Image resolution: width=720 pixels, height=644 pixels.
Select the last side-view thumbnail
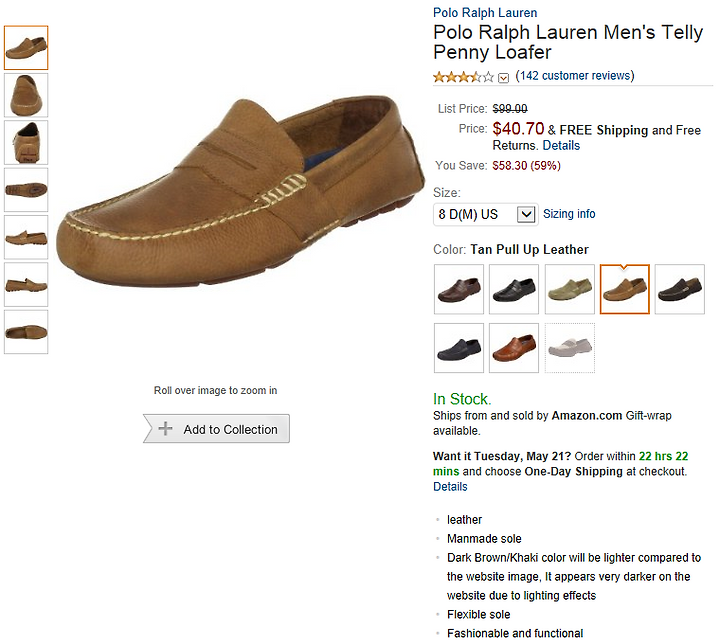click(x=26, y=331)
